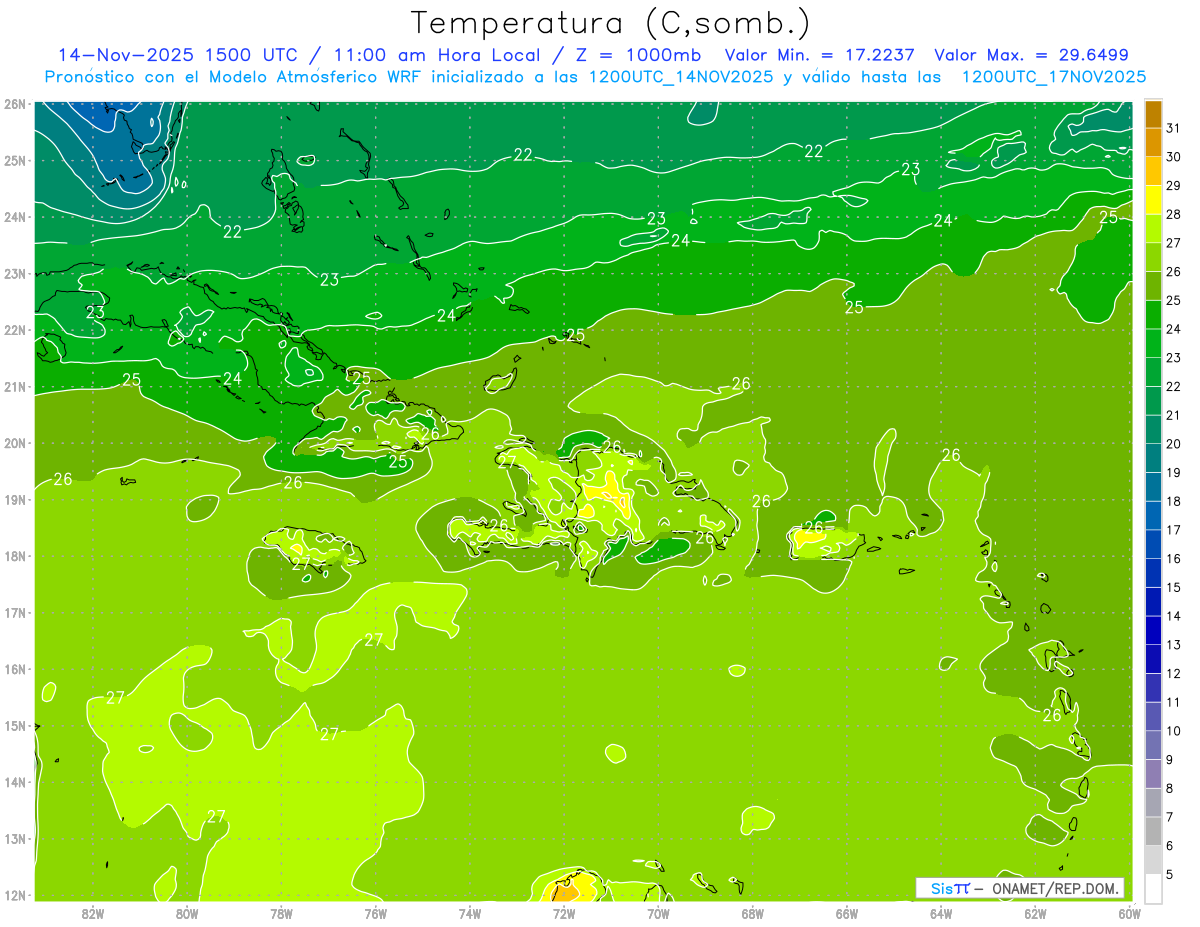Click the longitude axis label 70W
Viewport: 1200px width, 927px height.
click(x=658, y=913)
